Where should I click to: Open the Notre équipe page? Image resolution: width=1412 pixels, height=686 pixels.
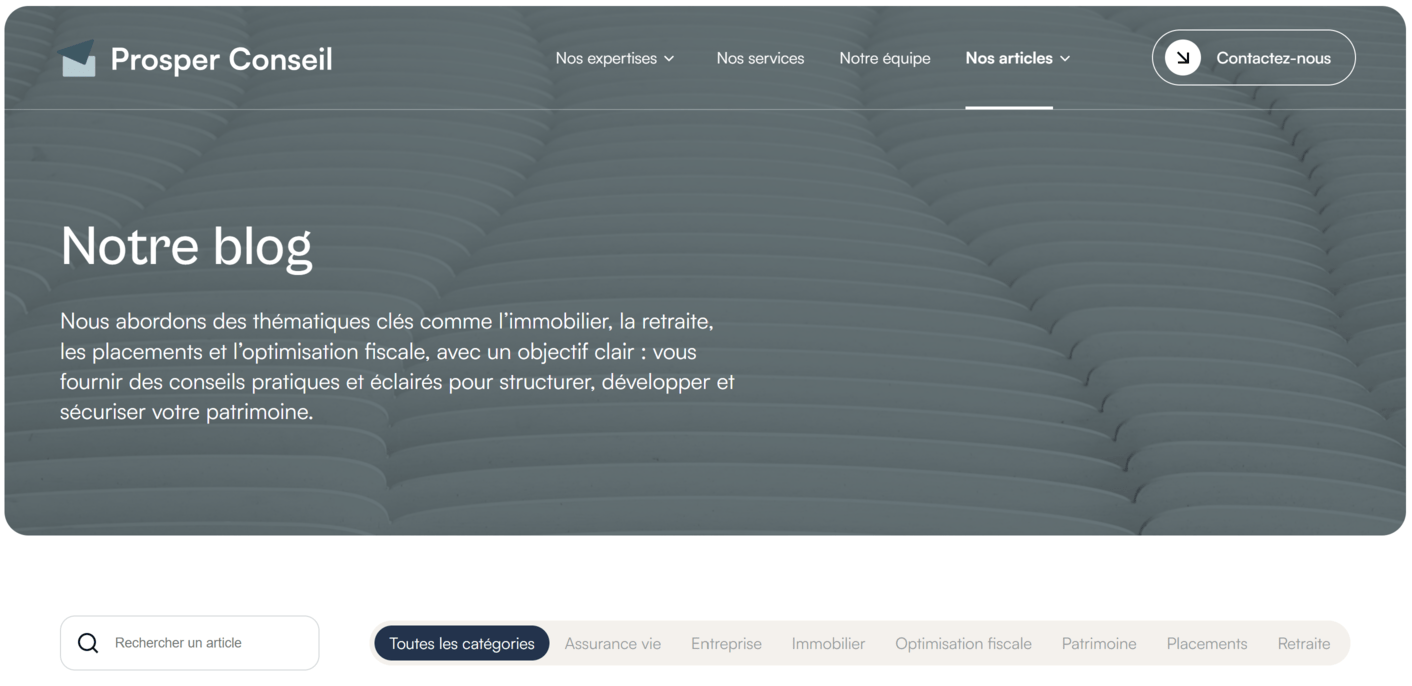coord(885,58)
